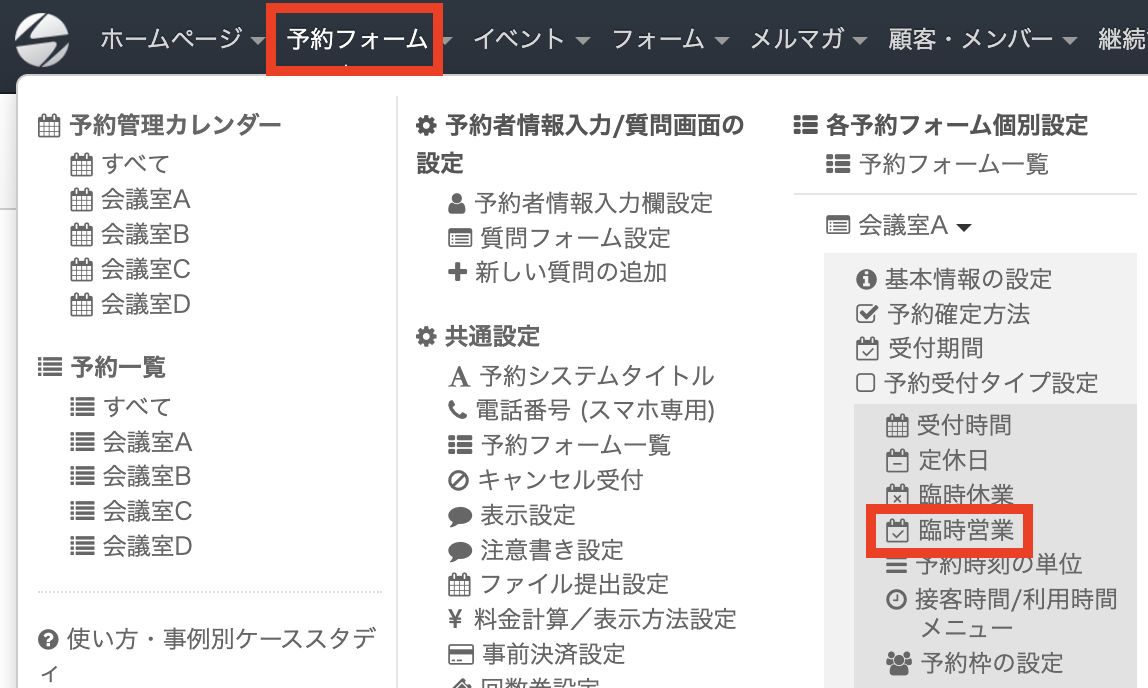The height and width of the screenshot is (688, 1148).
Task: Expand the イベント dropdown in the navbar
Action: 532,39
